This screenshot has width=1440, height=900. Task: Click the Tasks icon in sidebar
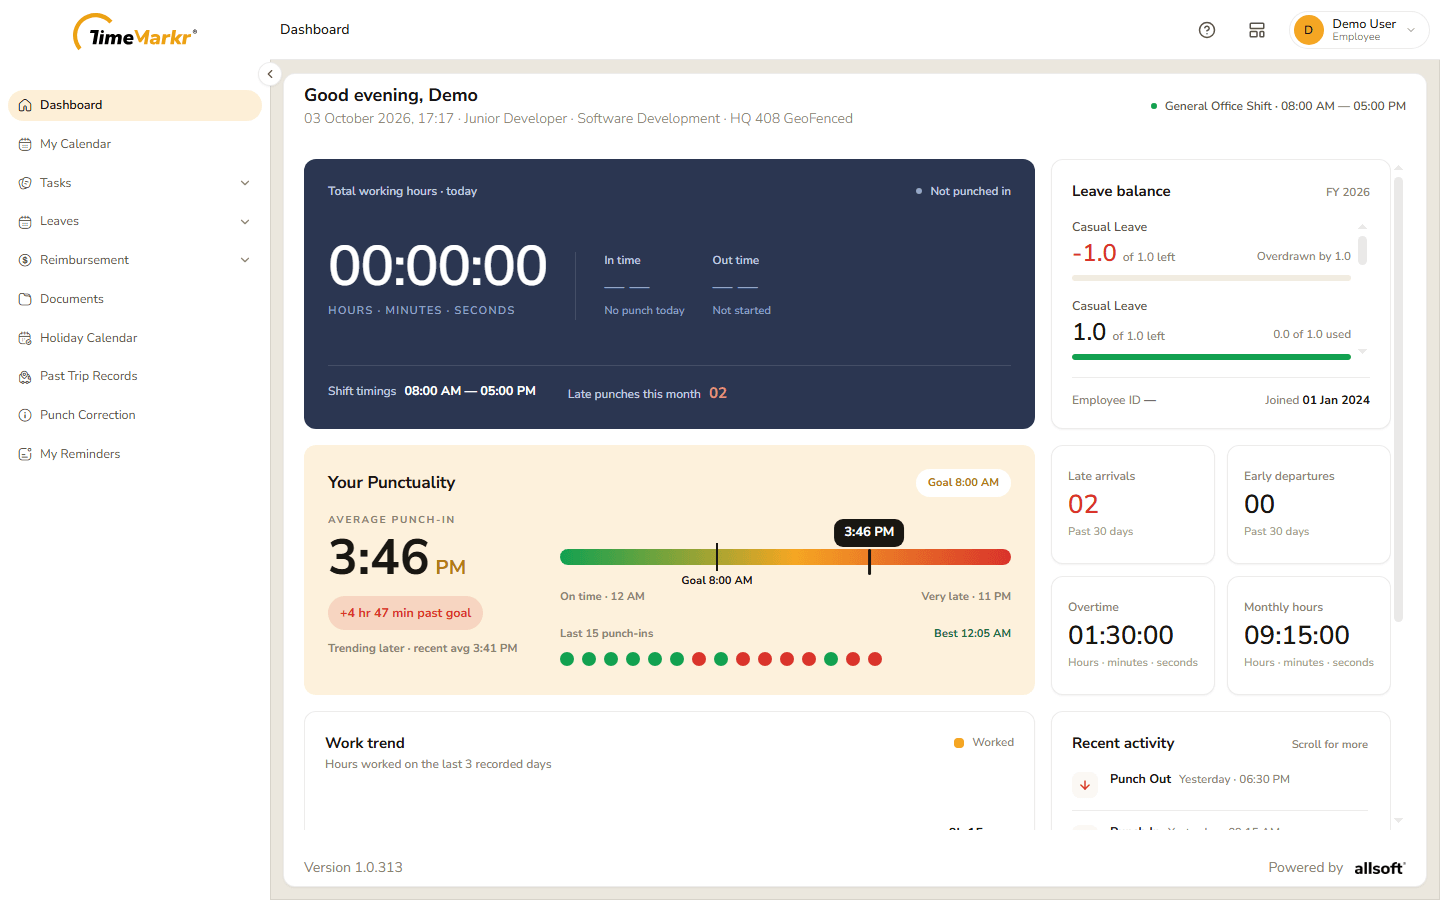(x=25, y=183)
